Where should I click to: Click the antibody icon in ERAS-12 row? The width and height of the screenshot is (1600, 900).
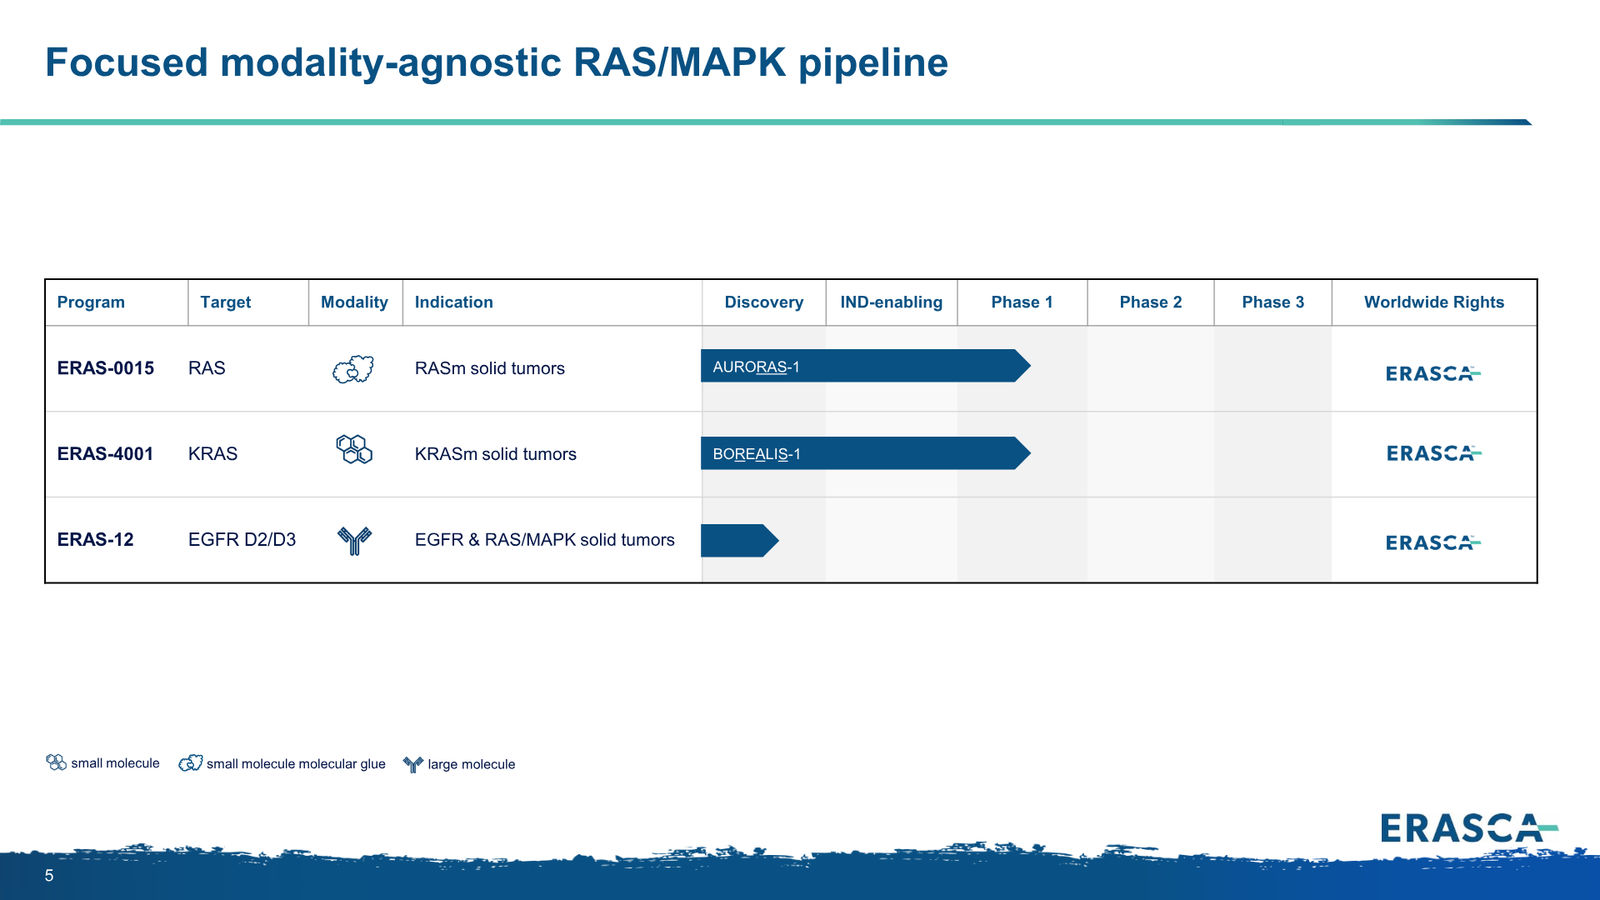pos(354,540)
